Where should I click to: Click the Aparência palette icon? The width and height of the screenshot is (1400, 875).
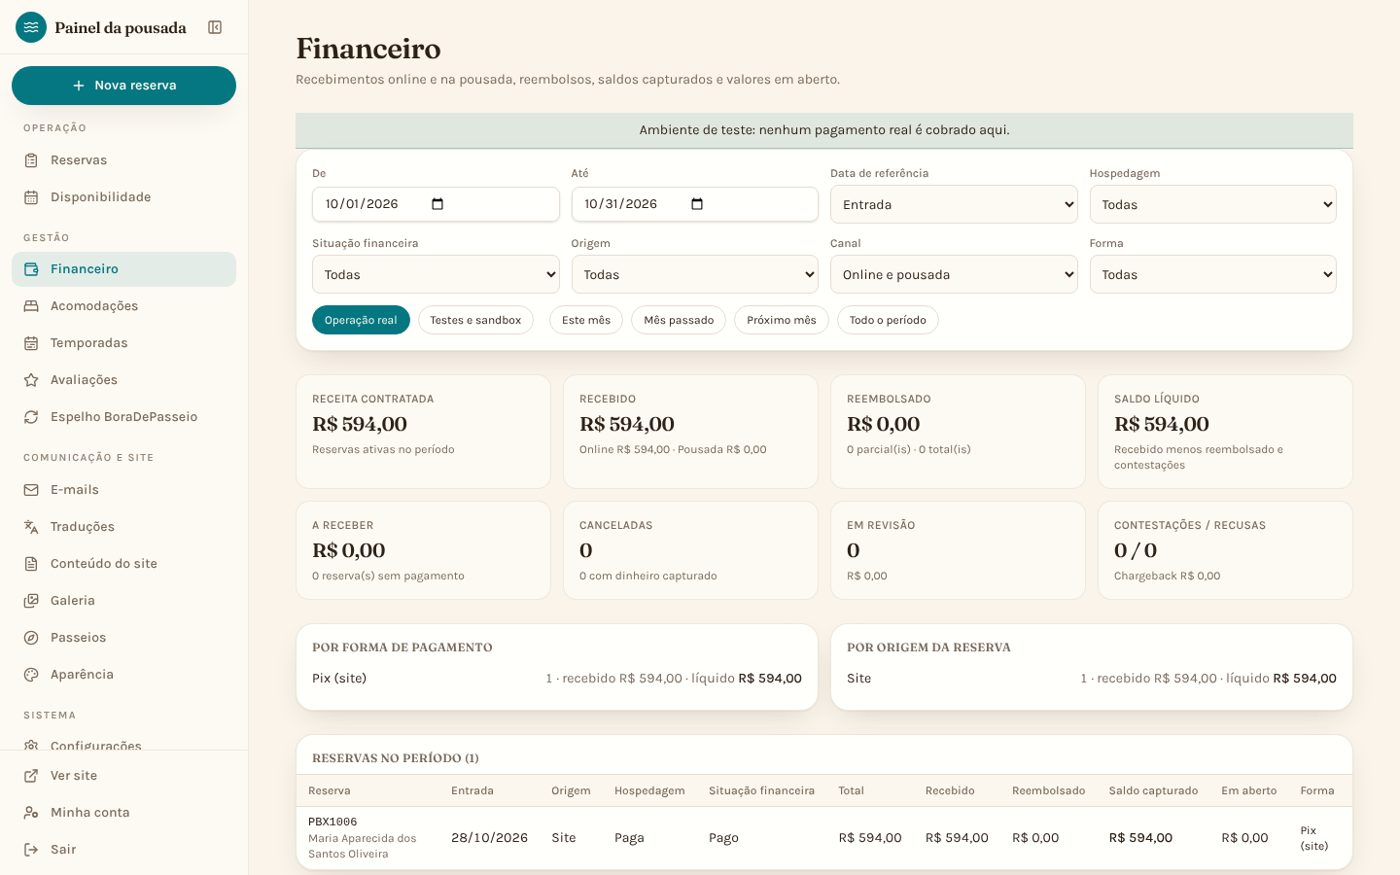31,675
